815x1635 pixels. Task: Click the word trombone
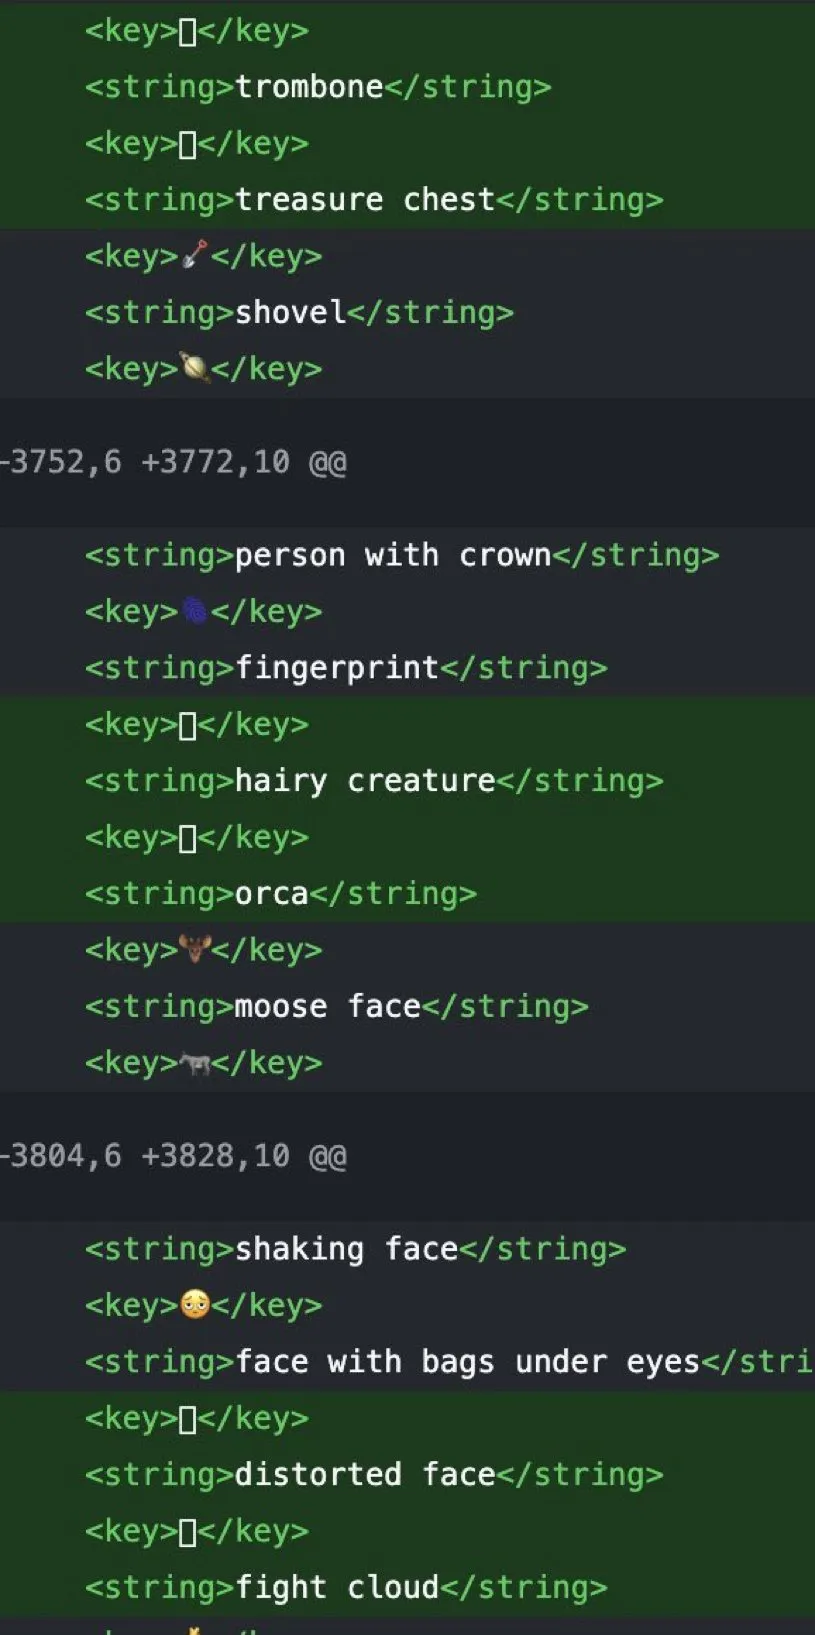click(309, 87)
